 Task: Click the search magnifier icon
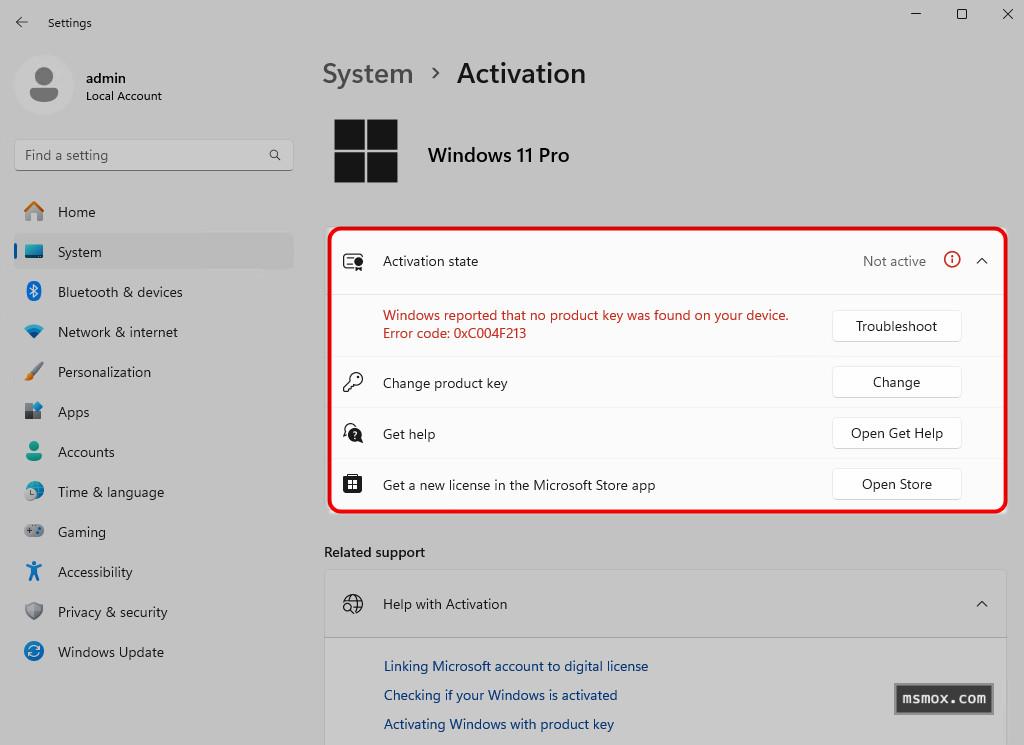(x=275, y=155)
